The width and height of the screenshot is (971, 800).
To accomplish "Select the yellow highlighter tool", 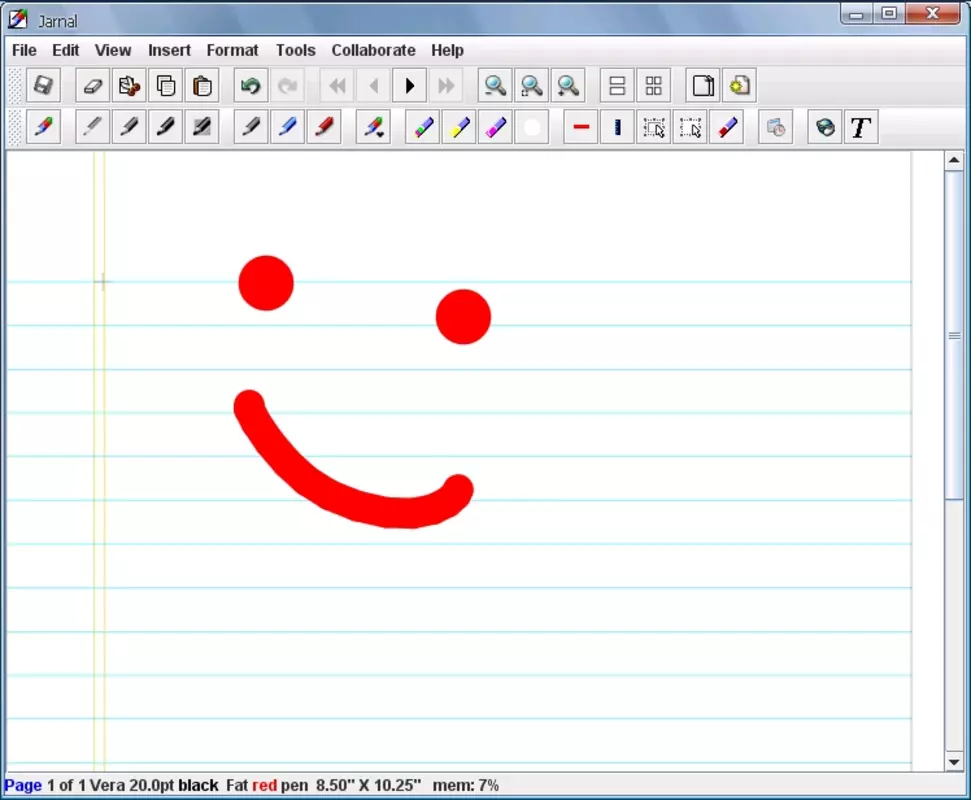I will click(x=459, y=127).
